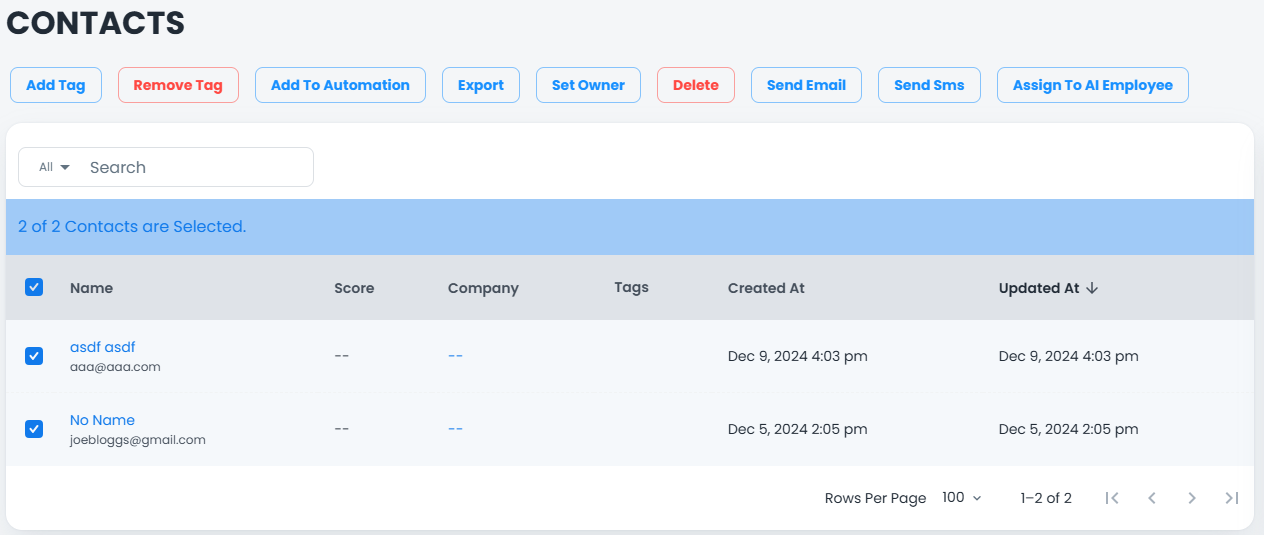Uncheck the select-all header checkbox
The height and width of the screenshot is (535, 1264).
(x=34, y=287)
